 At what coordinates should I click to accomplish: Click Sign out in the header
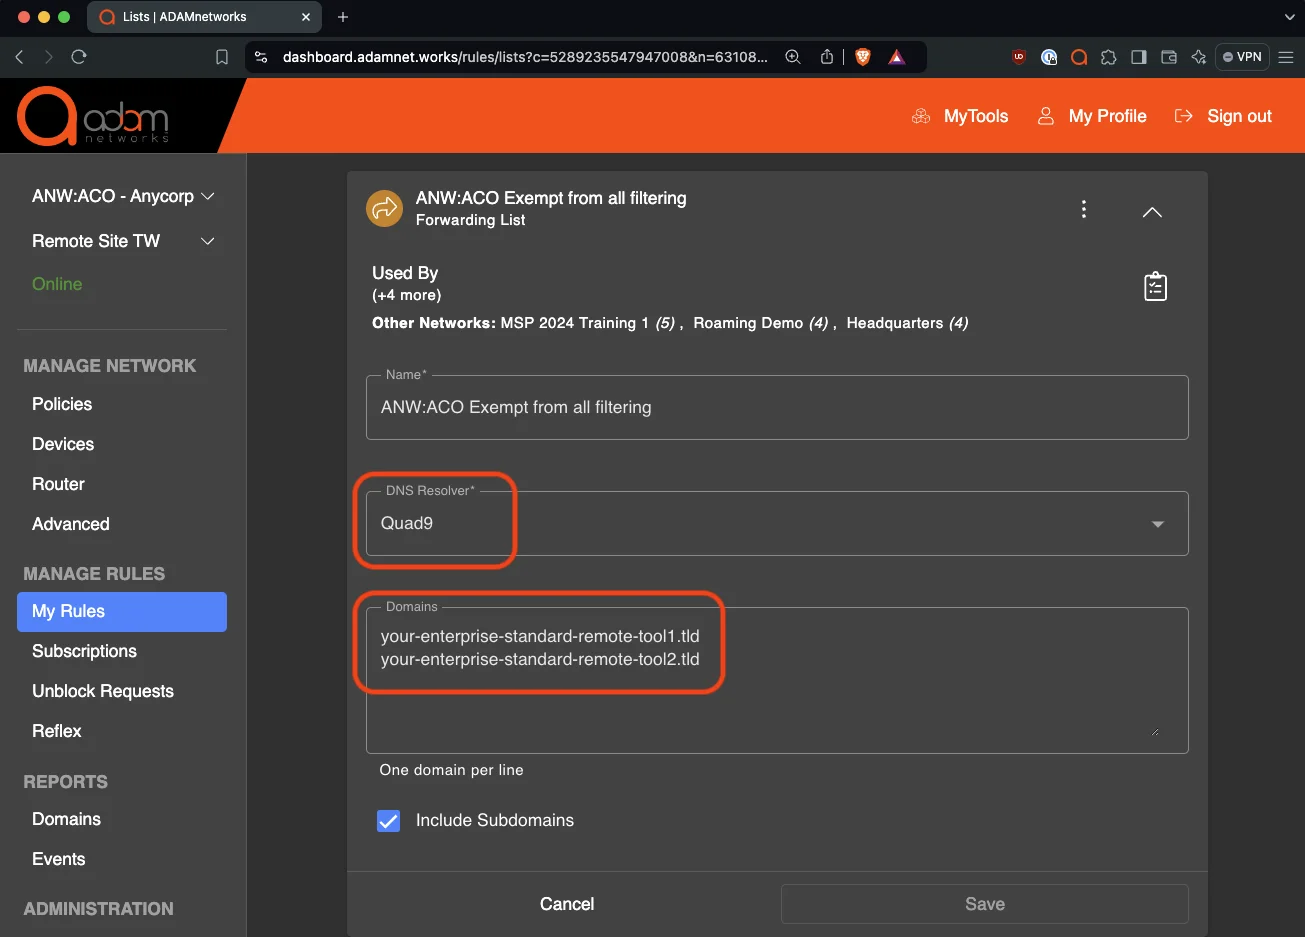[1223, 116]
